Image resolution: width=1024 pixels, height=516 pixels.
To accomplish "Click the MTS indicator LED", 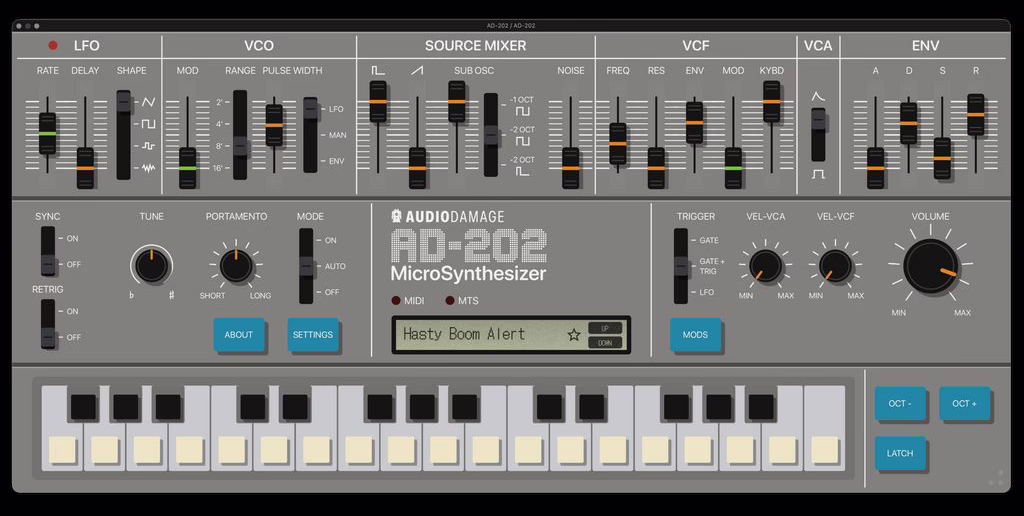I will [x=450, y=300].
